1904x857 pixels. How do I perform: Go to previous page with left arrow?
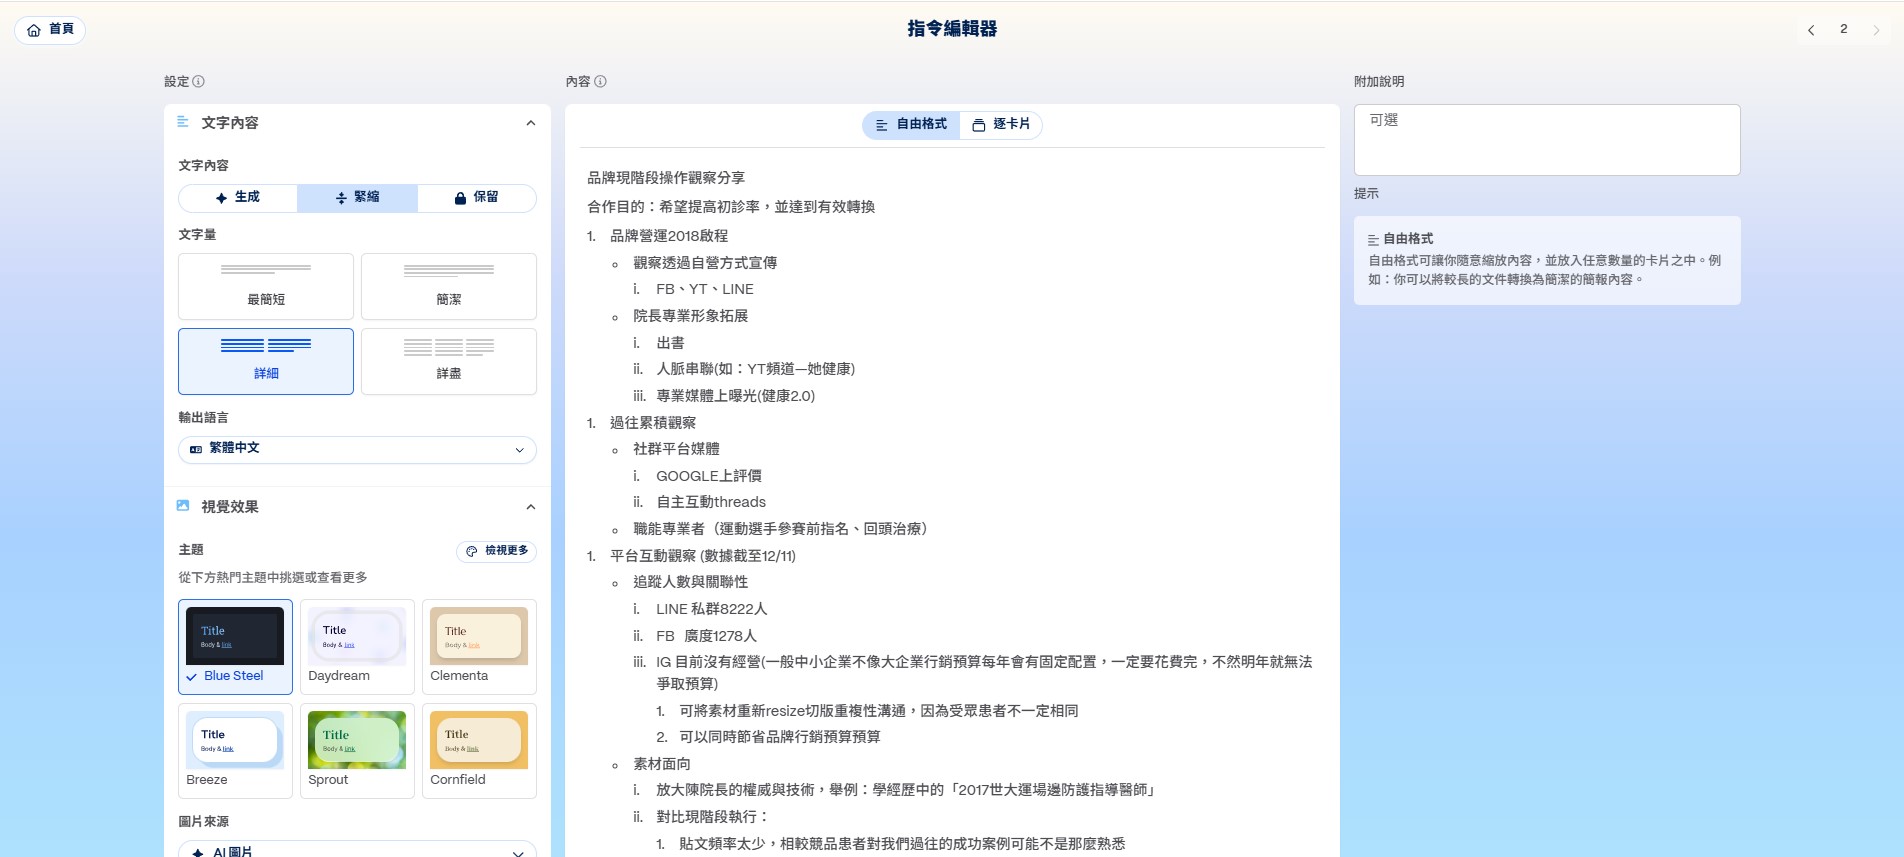1811,30
